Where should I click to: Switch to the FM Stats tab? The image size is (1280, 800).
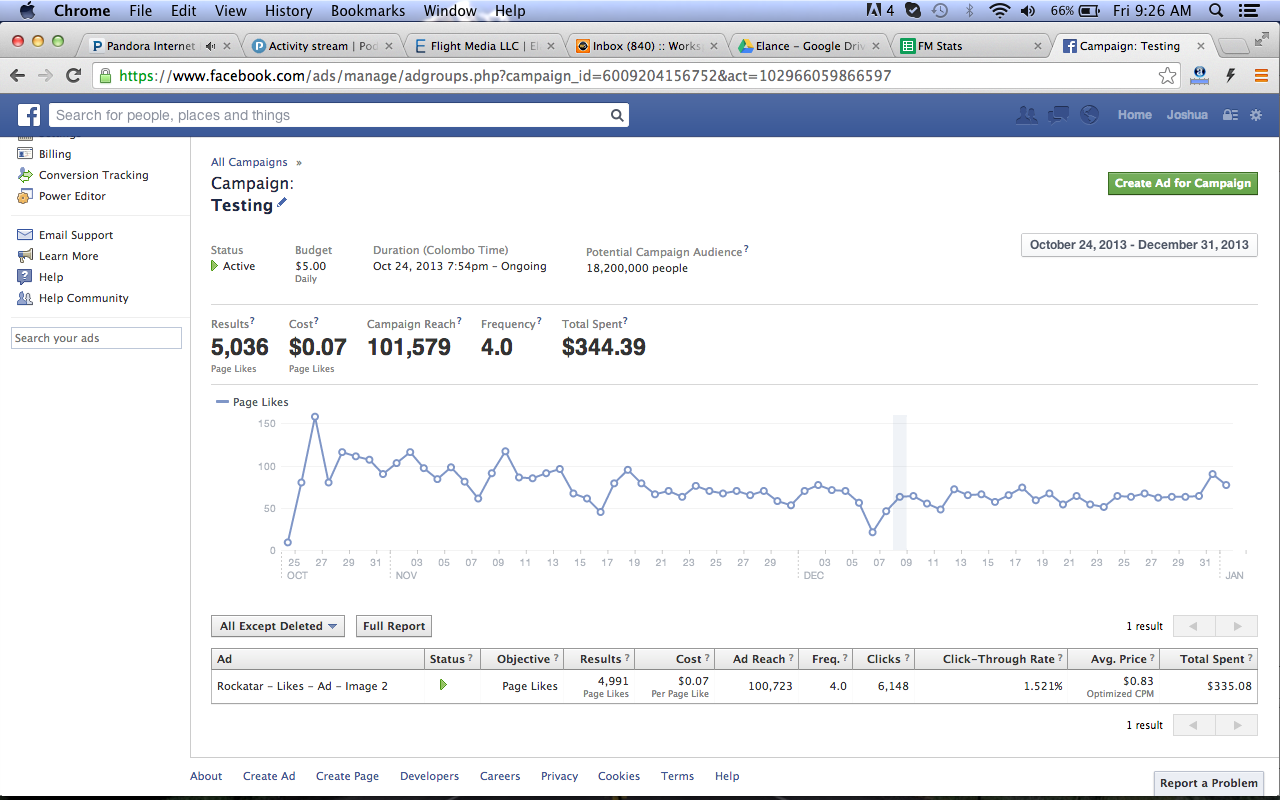[970, 46]
